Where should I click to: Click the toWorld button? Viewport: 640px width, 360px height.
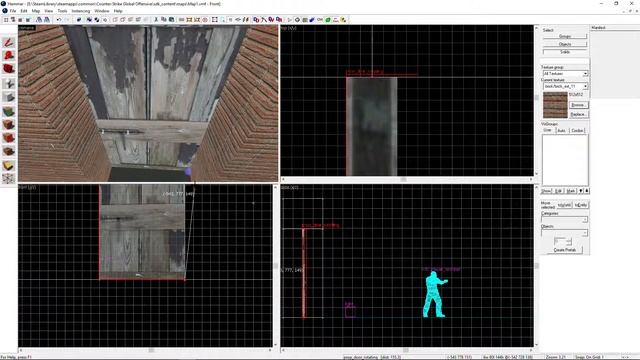(564, 205)
